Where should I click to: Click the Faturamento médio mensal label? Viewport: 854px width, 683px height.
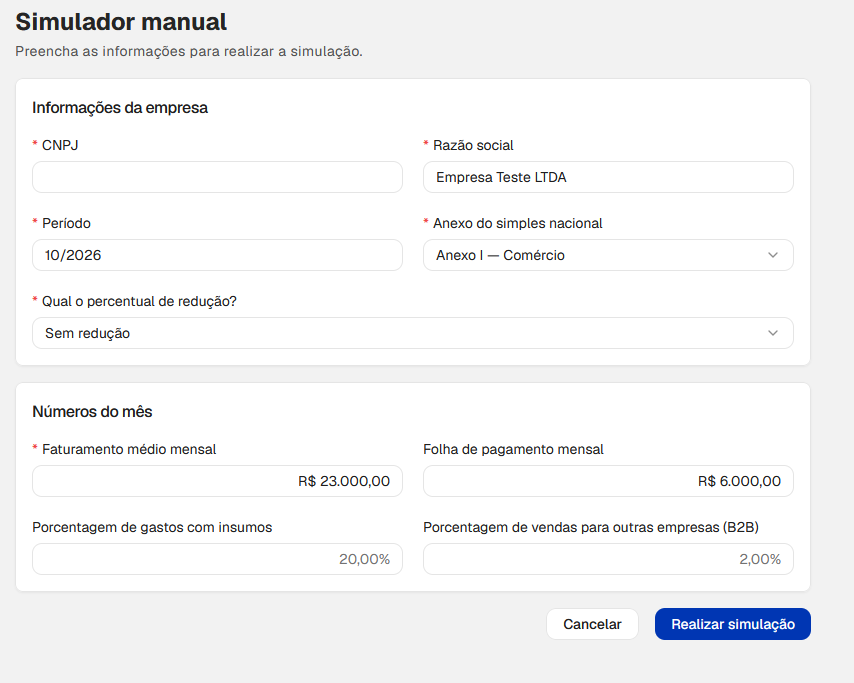coord(129,449)
